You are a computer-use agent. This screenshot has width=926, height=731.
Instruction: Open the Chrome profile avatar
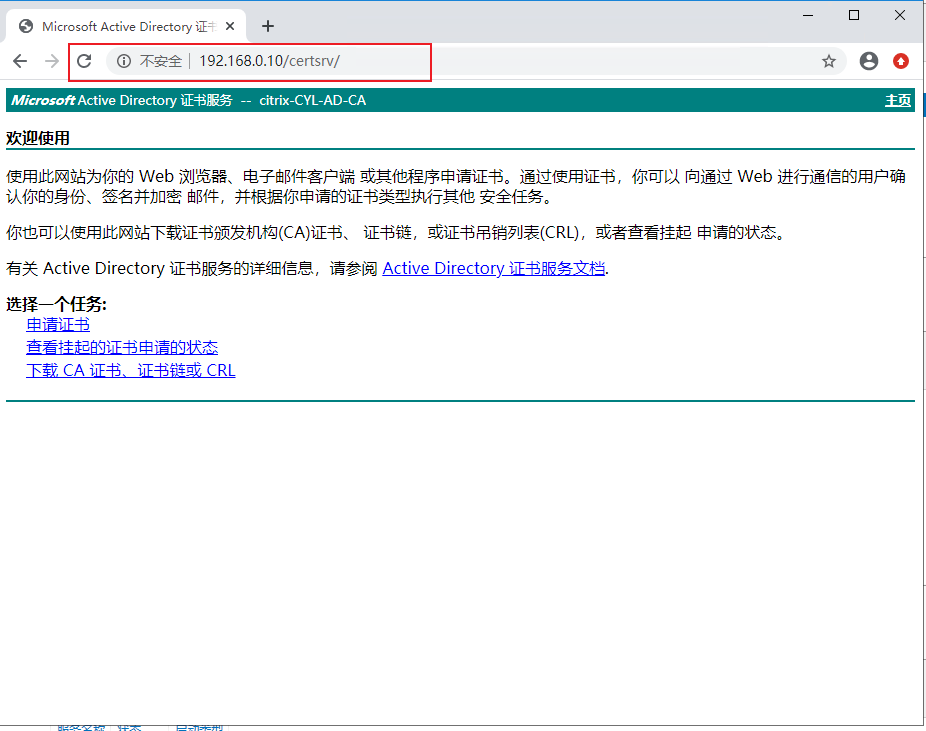869,61
